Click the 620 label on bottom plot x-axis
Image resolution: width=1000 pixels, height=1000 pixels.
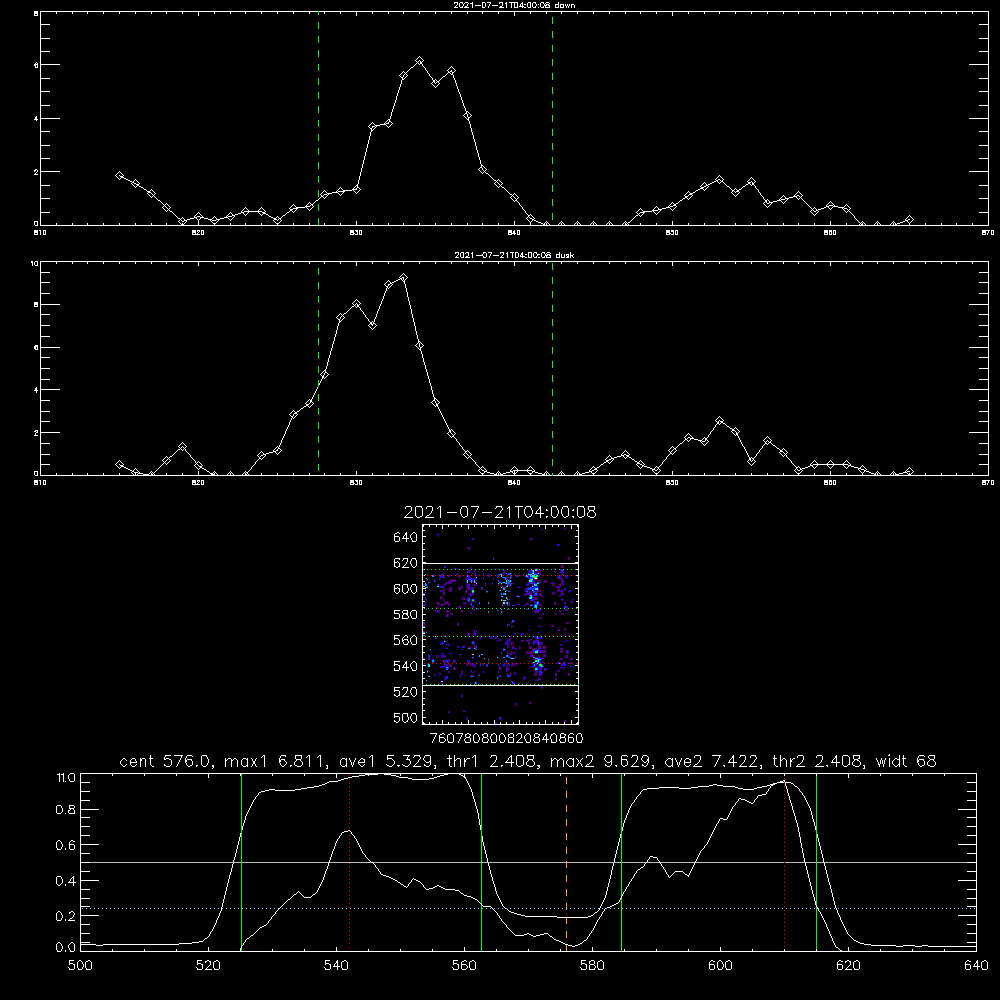848,966
